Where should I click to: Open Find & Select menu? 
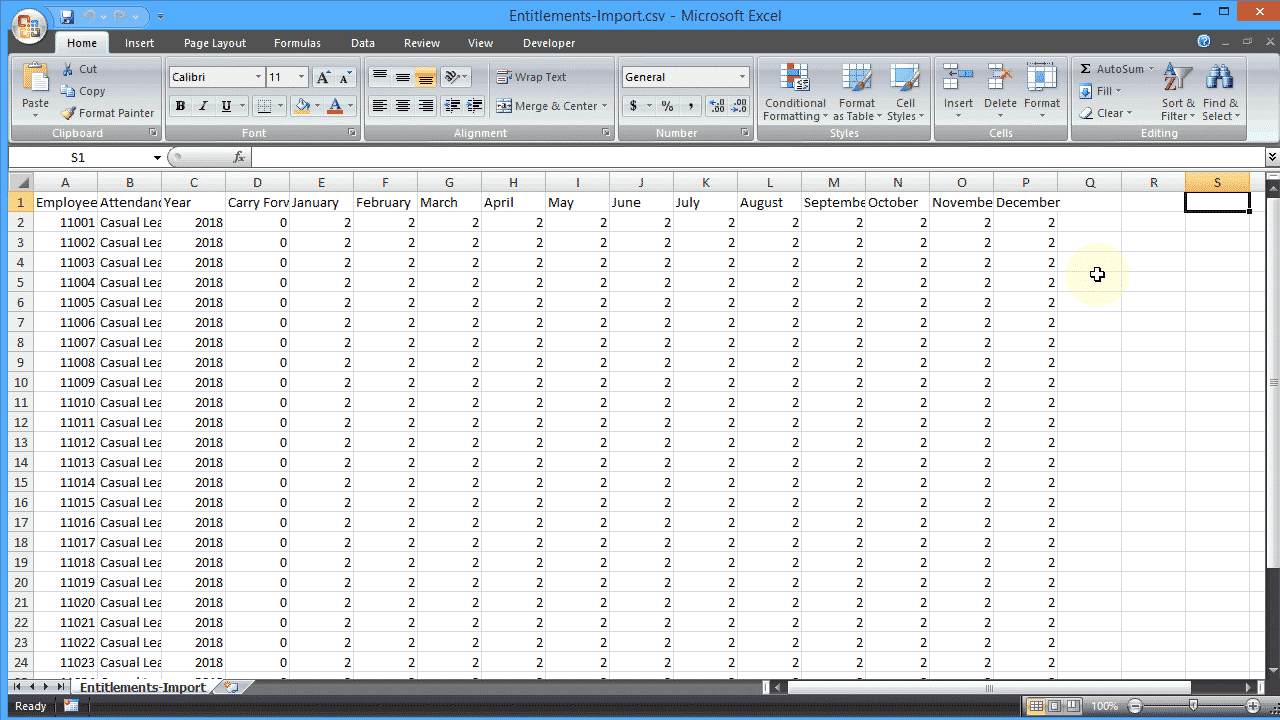[x=1220, y=92]
